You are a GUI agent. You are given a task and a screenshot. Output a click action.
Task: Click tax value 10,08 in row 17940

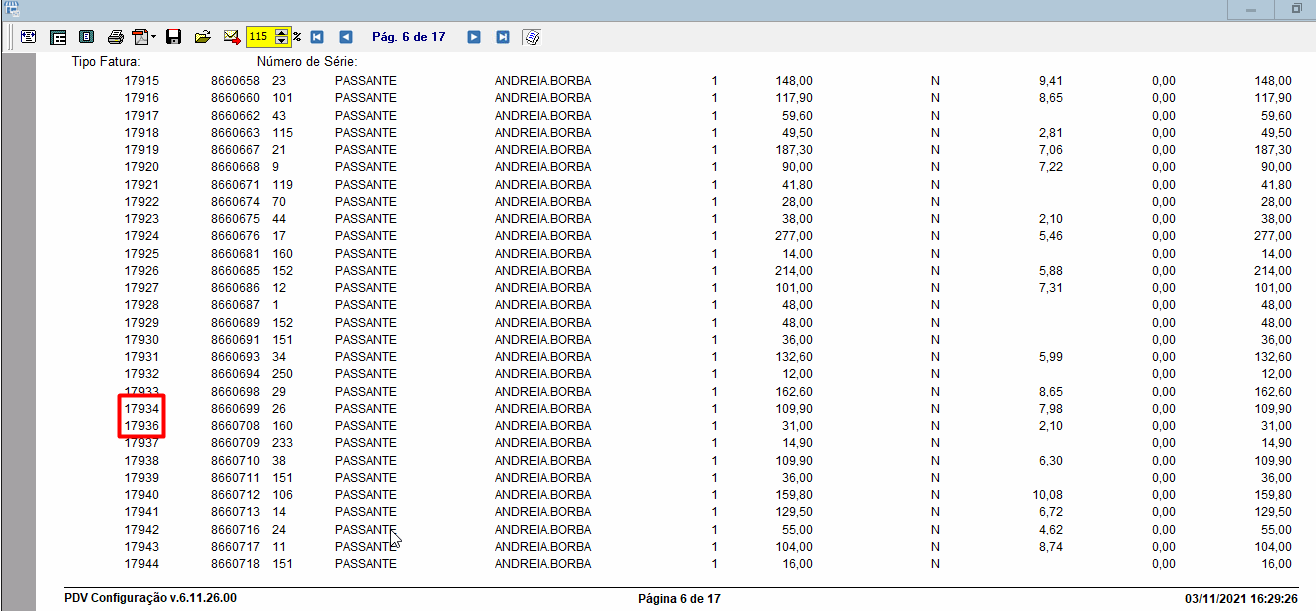pos(1047,495)
